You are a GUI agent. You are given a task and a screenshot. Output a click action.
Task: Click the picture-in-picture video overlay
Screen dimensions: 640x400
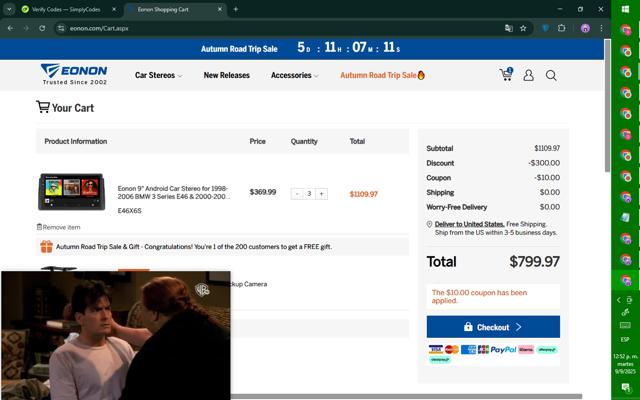point(116,335)
